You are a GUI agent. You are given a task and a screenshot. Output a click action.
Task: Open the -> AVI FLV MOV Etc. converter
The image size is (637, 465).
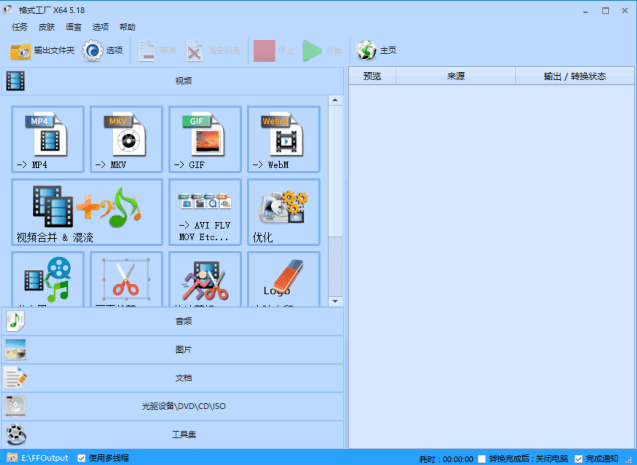coord(205,212)
